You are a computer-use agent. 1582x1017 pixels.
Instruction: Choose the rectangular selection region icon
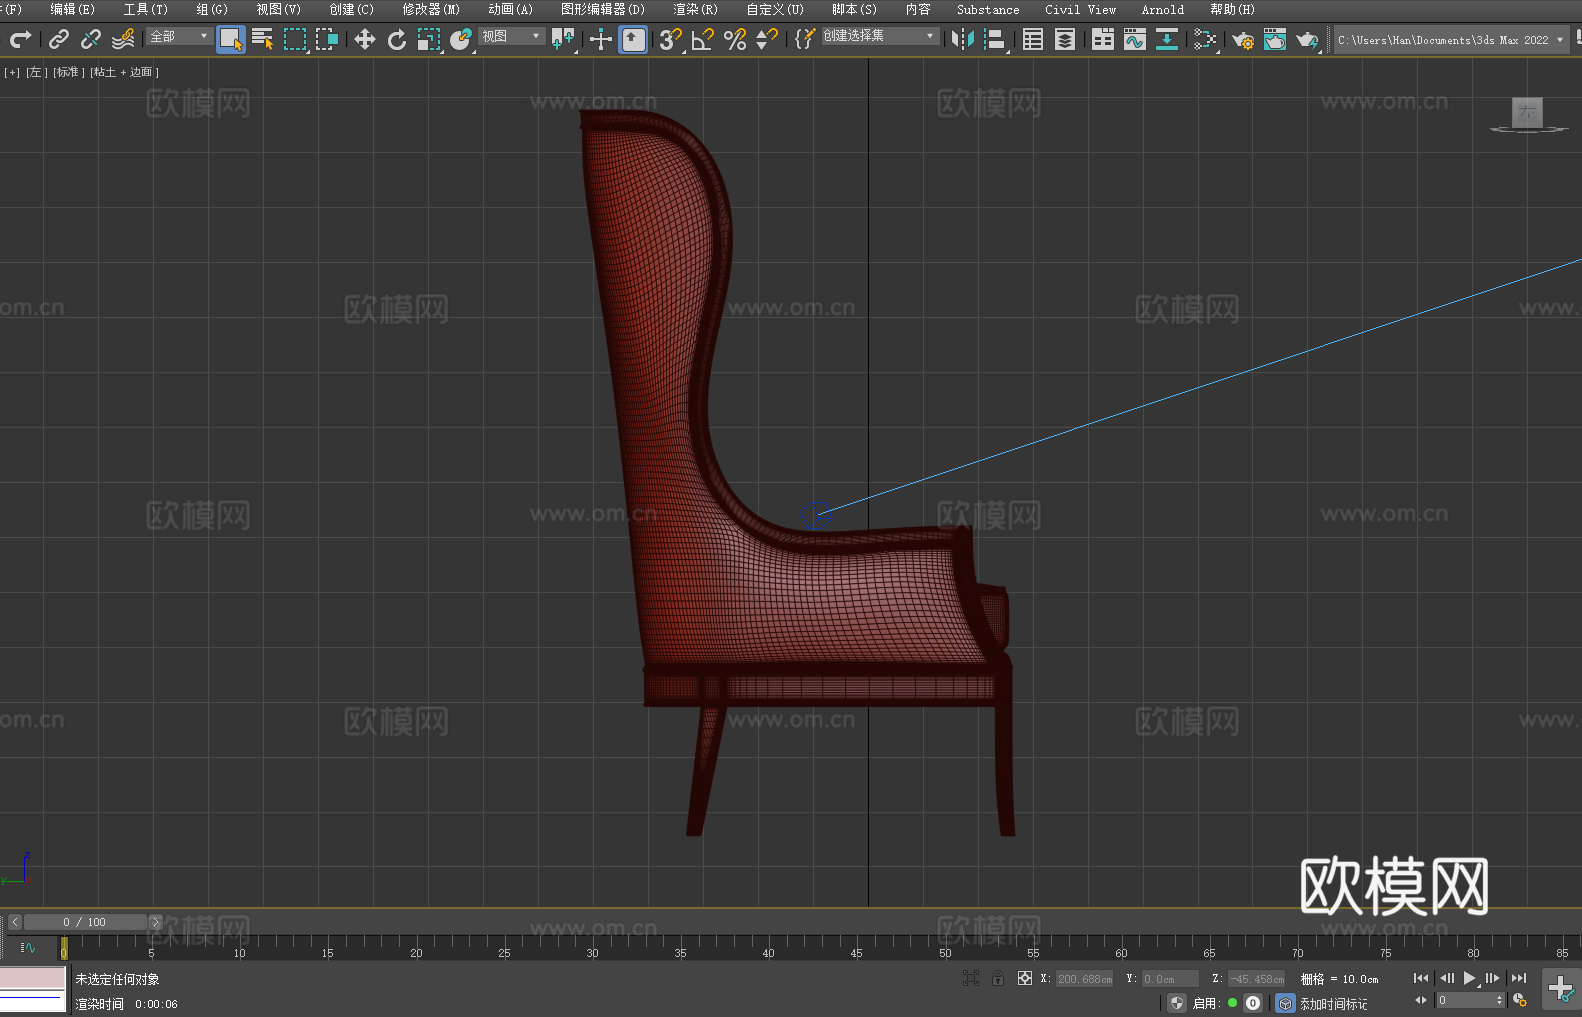coord(295,39)
